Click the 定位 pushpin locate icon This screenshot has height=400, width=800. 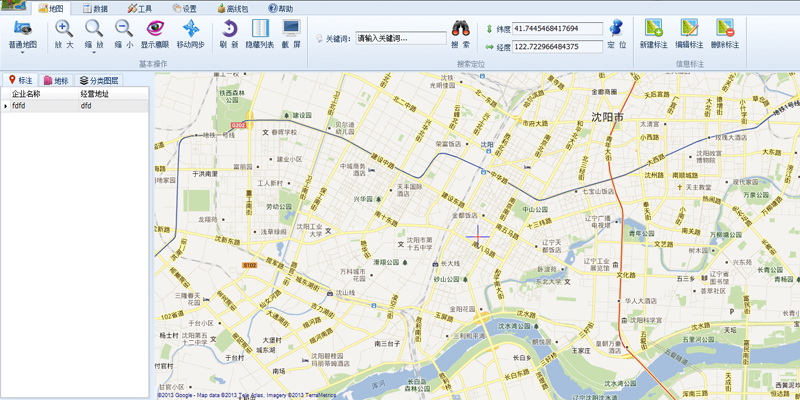click(617, 30)
